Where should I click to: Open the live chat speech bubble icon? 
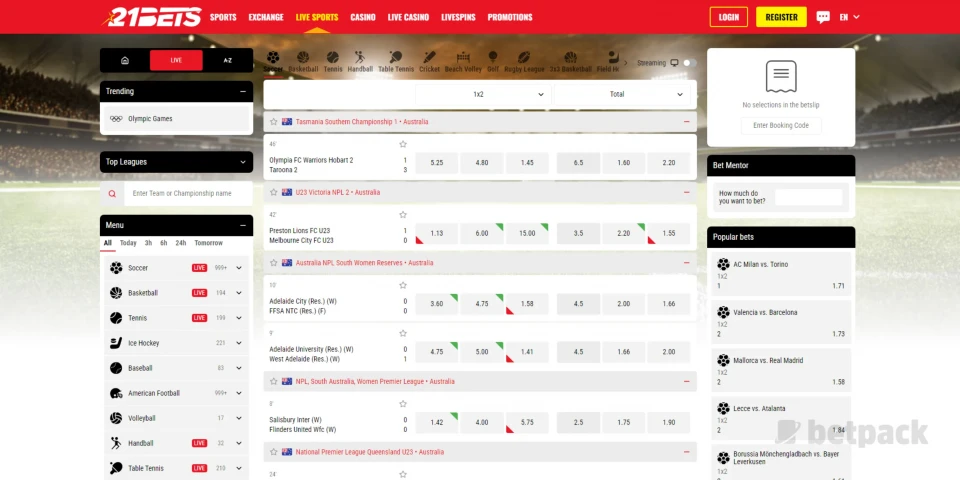click(x=823, y=17)
